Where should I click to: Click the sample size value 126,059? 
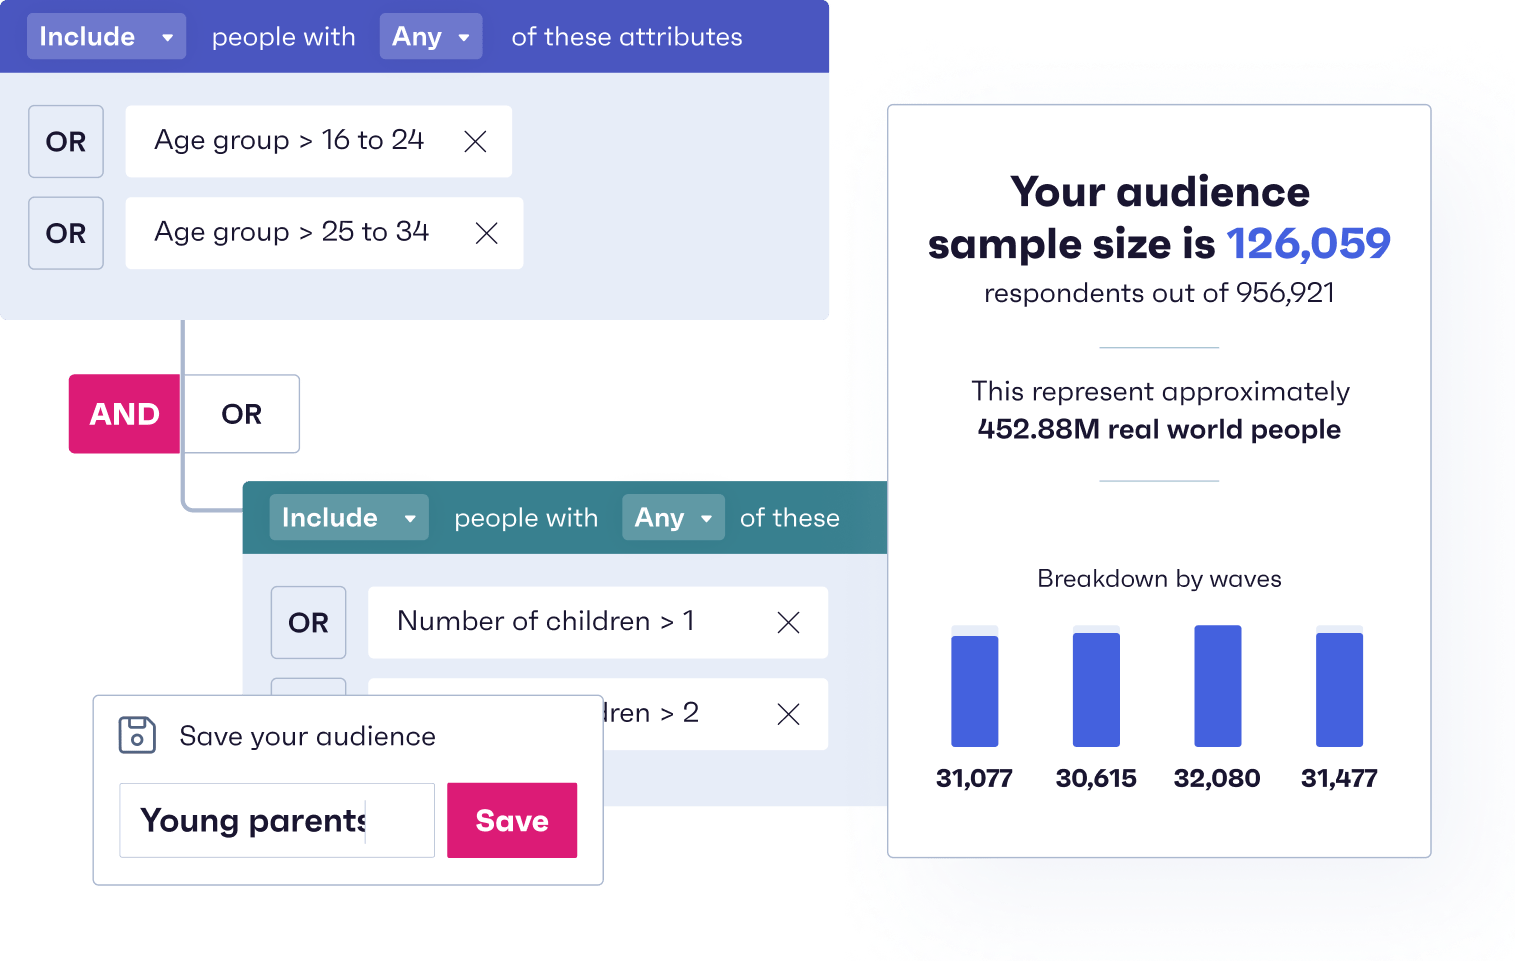point(1308,243)
